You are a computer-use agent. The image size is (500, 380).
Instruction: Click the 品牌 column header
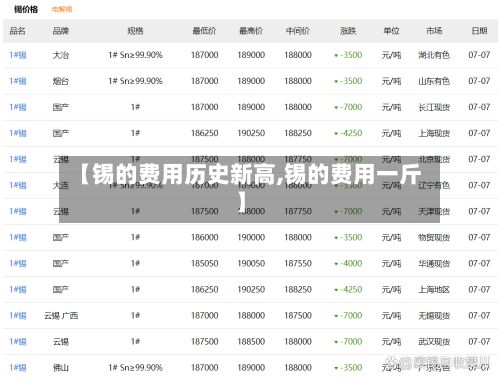click(61, 31)
